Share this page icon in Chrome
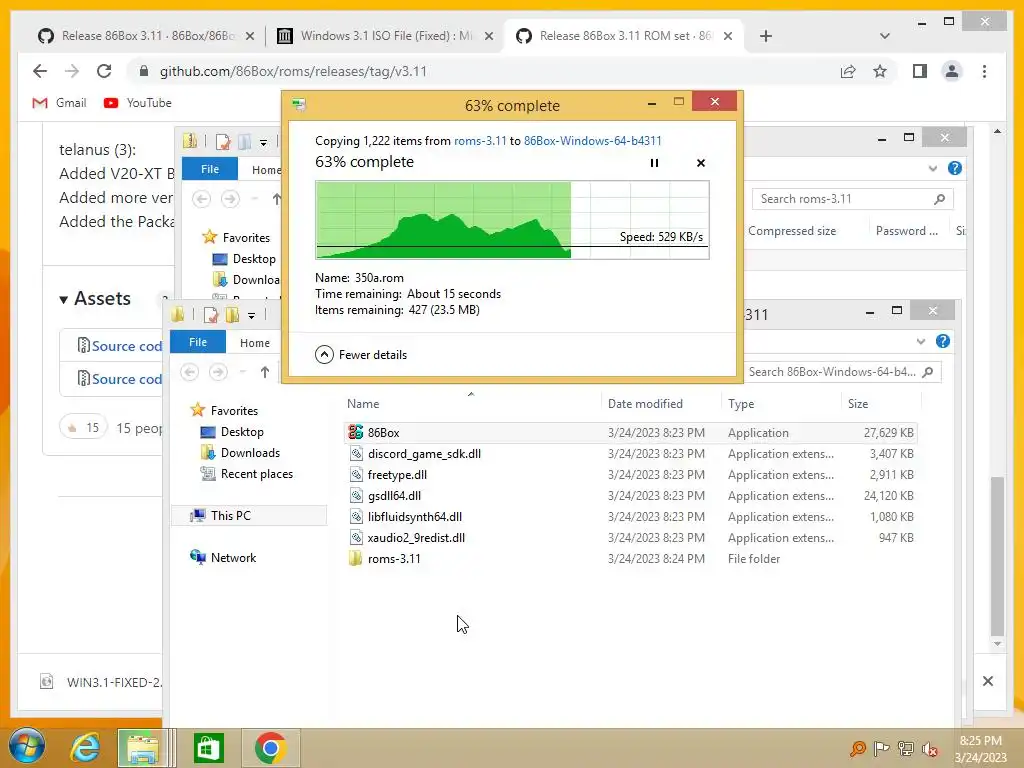Viewport: 1024px width, 768px height. [848, 71]
